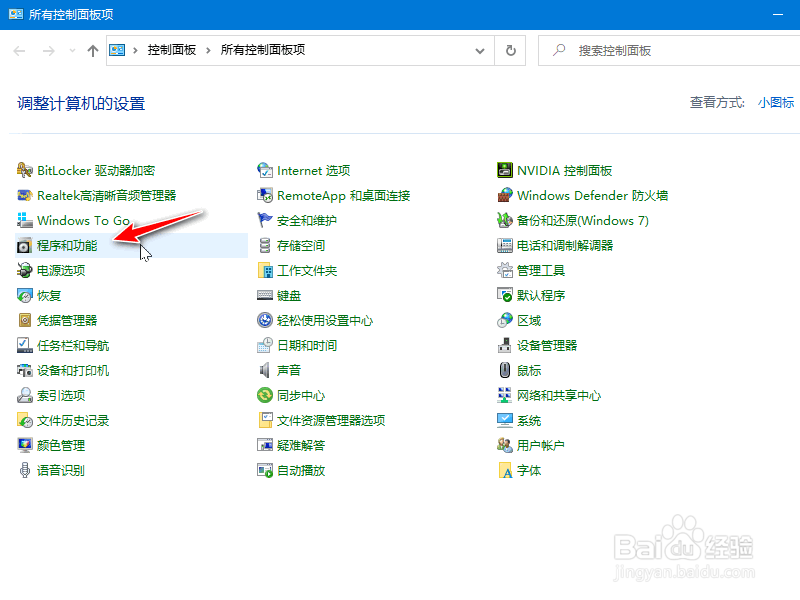800x600 pixels.
Task: Click the 程序和功能 icon
Action: [x=24, y=245]
